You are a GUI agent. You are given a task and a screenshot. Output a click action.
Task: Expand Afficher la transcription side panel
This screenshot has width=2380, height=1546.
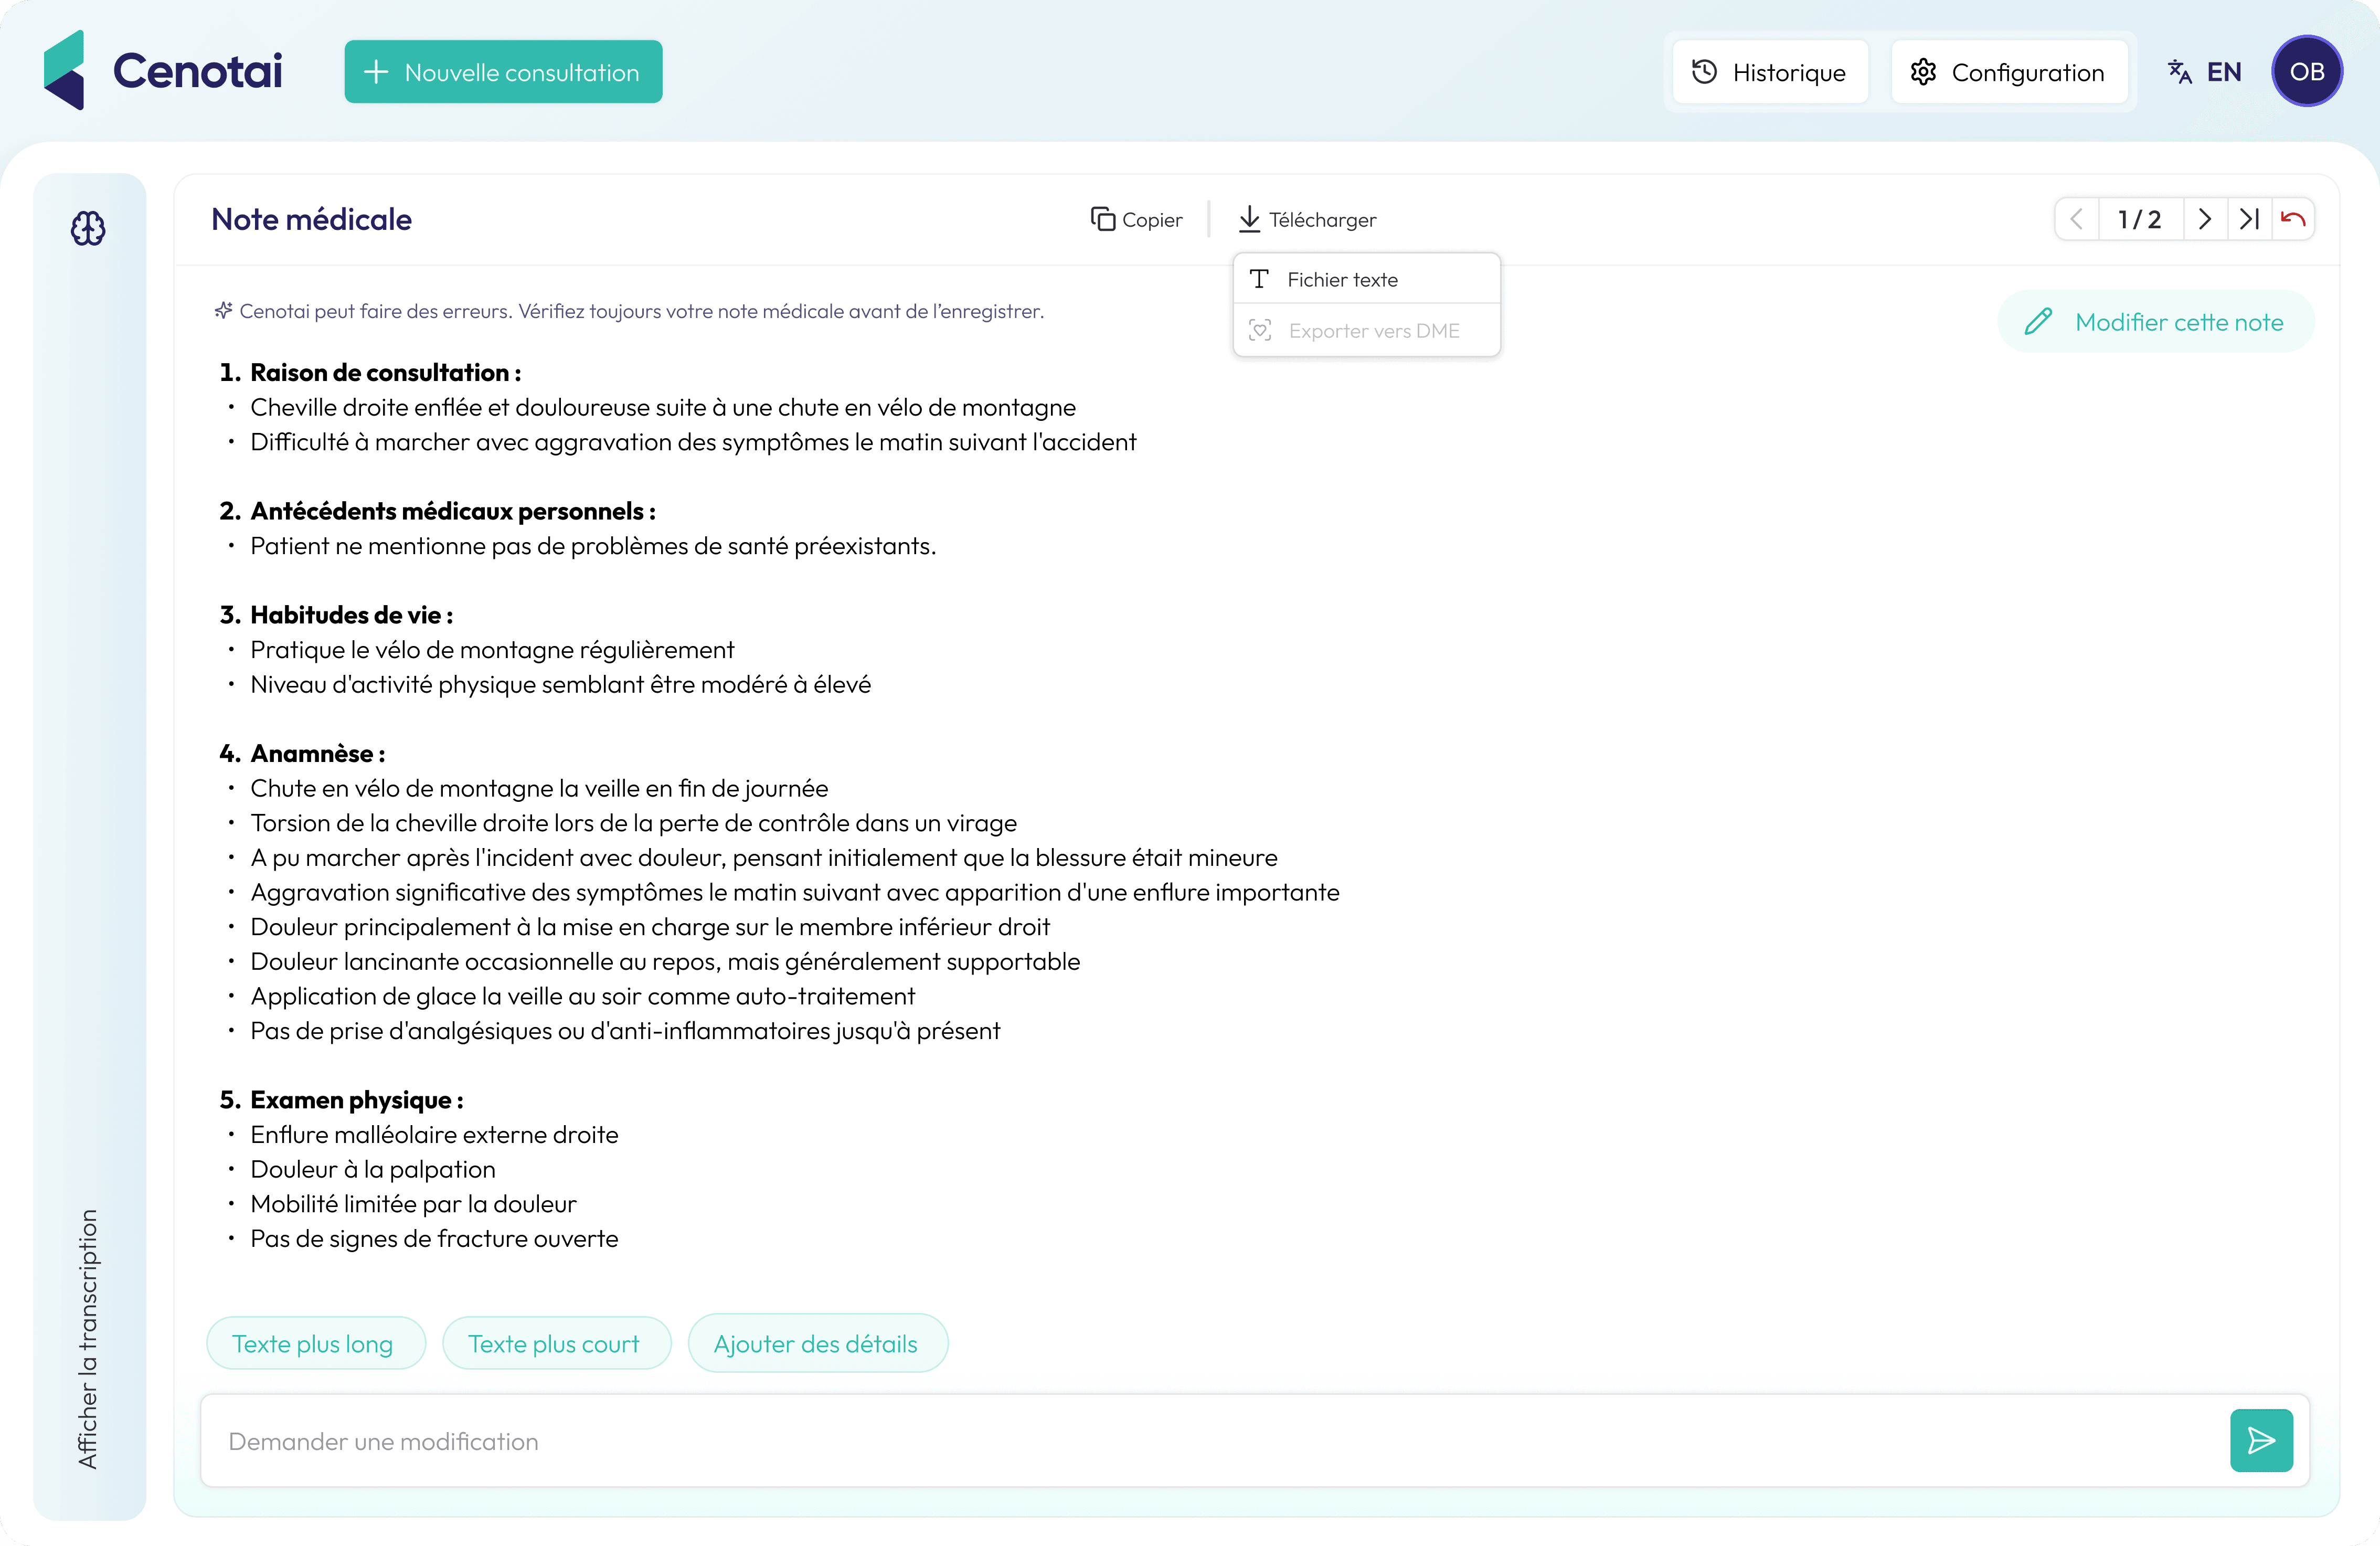pos(88,1338)
